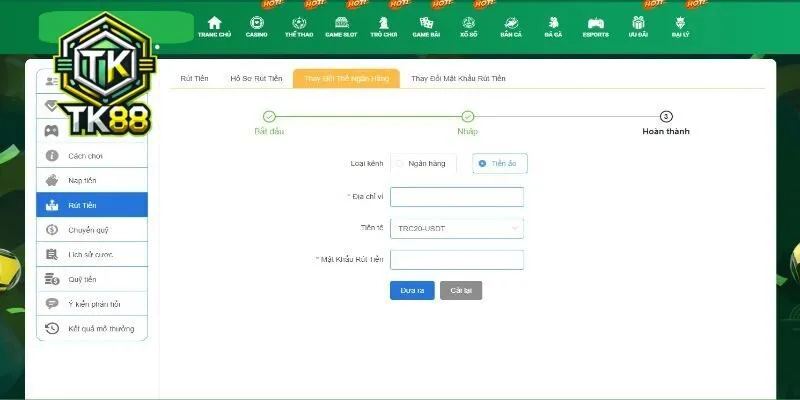Click the Trang Chủ home icon
The height and width of the screenshot is (400, 800).
pos(214,23)
